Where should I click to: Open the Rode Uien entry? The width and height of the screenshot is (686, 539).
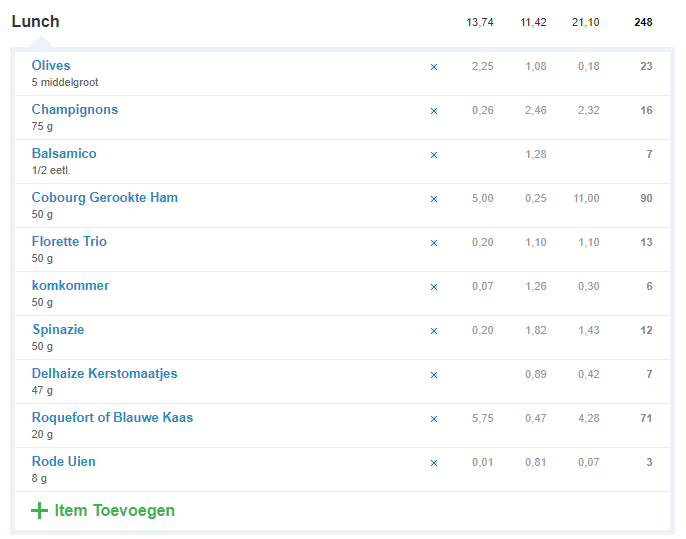(x=63, y=462)
